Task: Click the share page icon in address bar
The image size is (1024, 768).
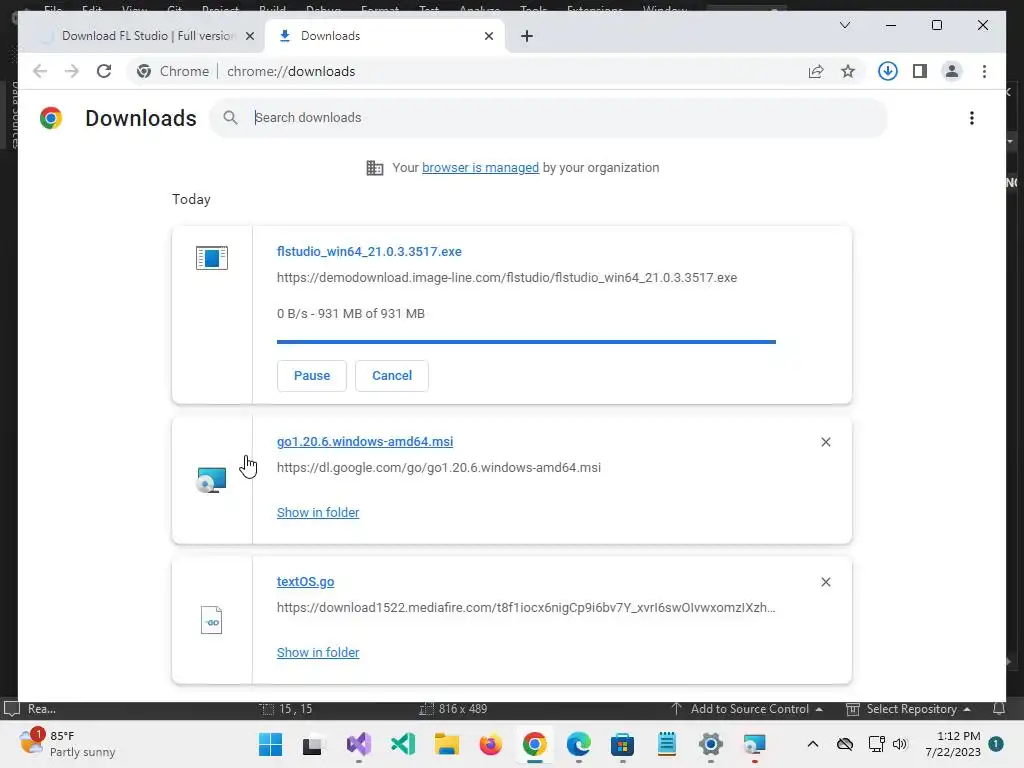Action: click(816, 71)
